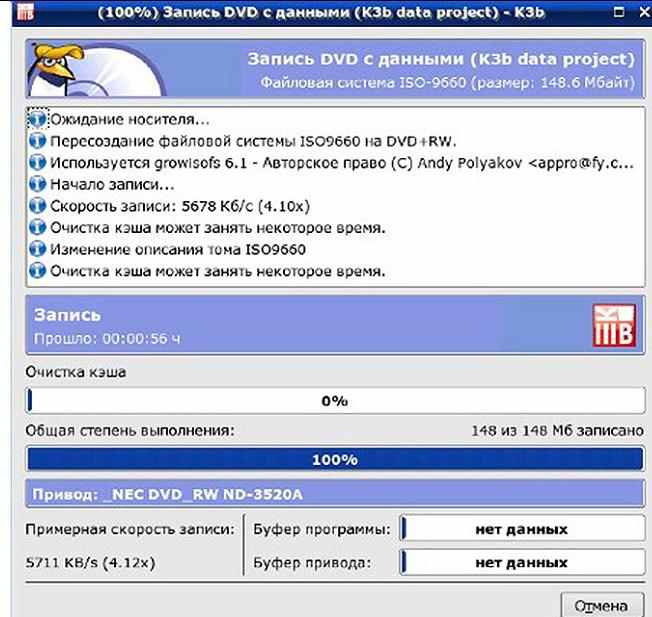The image size is (652, 617).
Task: Click the '148 из 148 Мб записано' text
Action: [558, 431]
